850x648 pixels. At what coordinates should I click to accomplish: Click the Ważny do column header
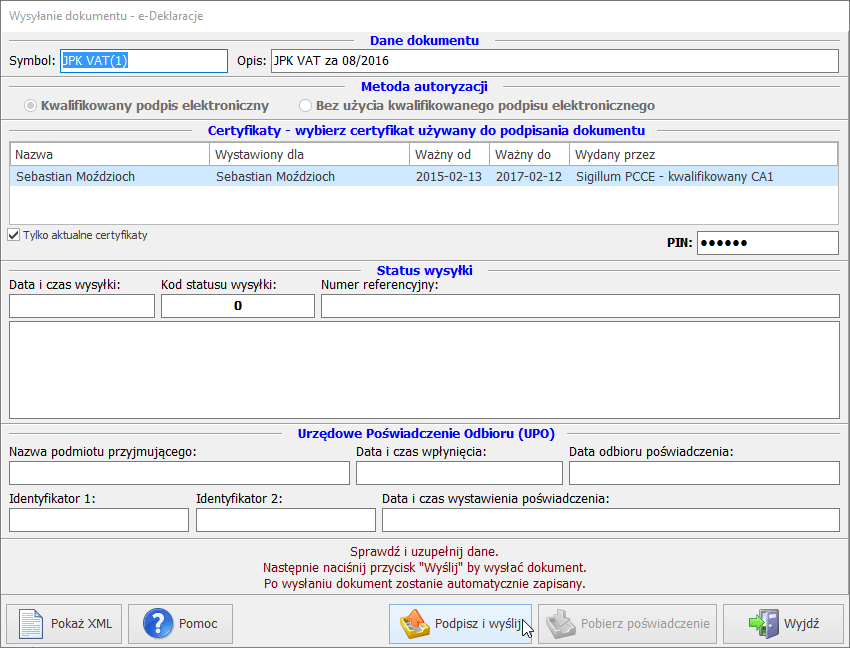click(x=529, y=155)
